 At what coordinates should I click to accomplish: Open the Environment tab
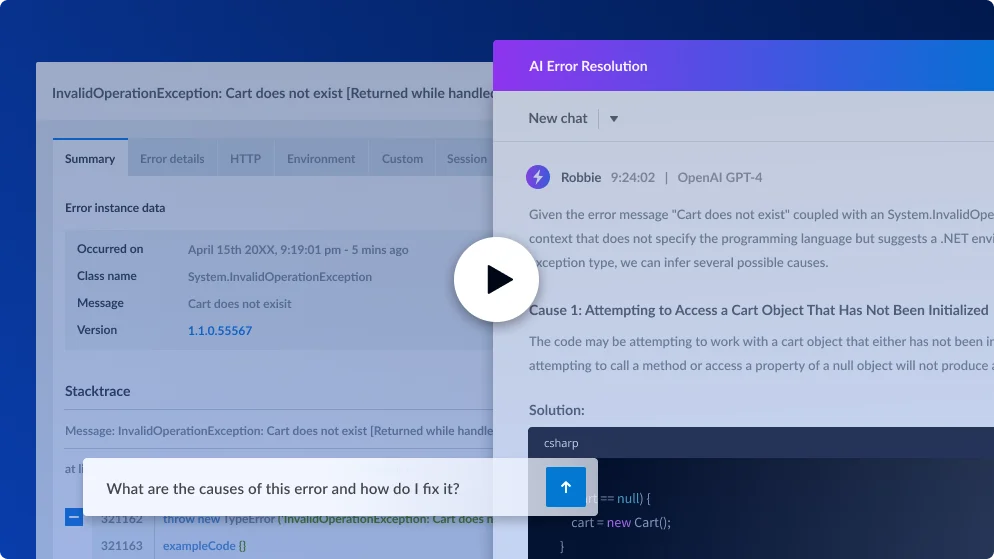(x=321, y=158)
